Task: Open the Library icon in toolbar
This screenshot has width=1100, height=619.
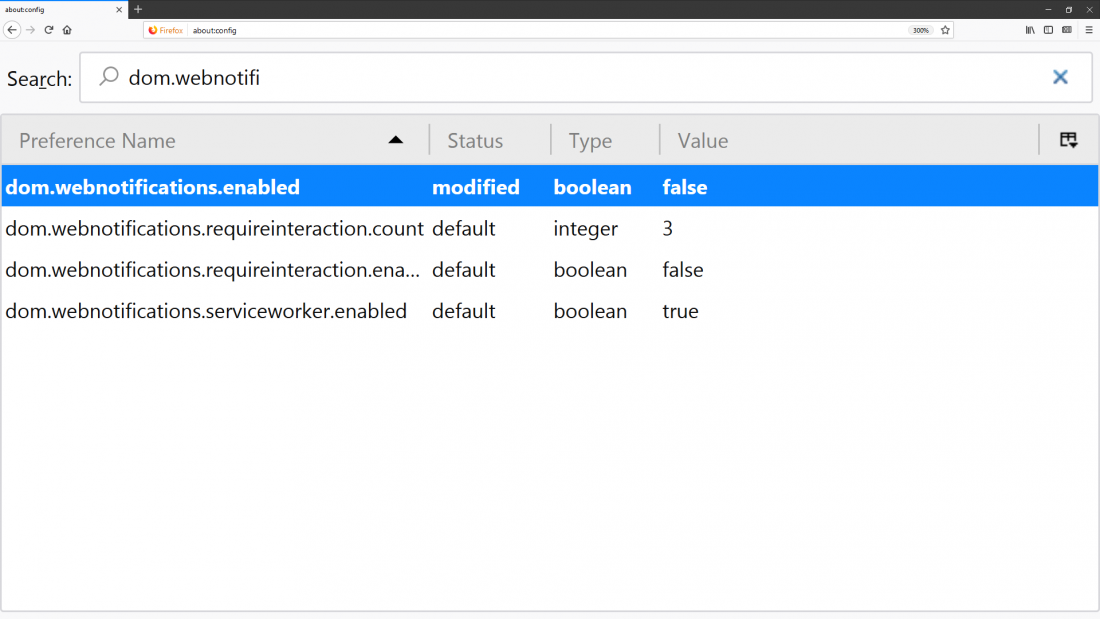Action: (1030, 30)
